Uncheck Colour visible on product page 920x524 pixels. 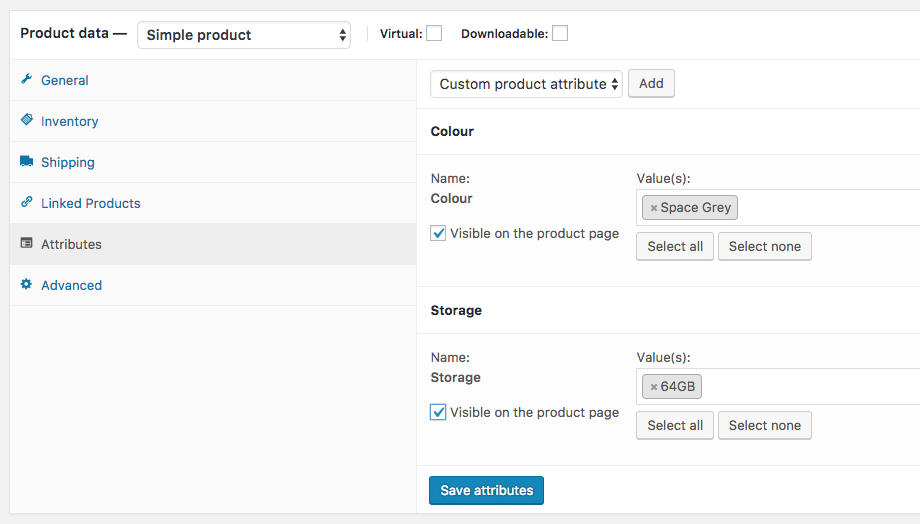[x=438, y=233]
